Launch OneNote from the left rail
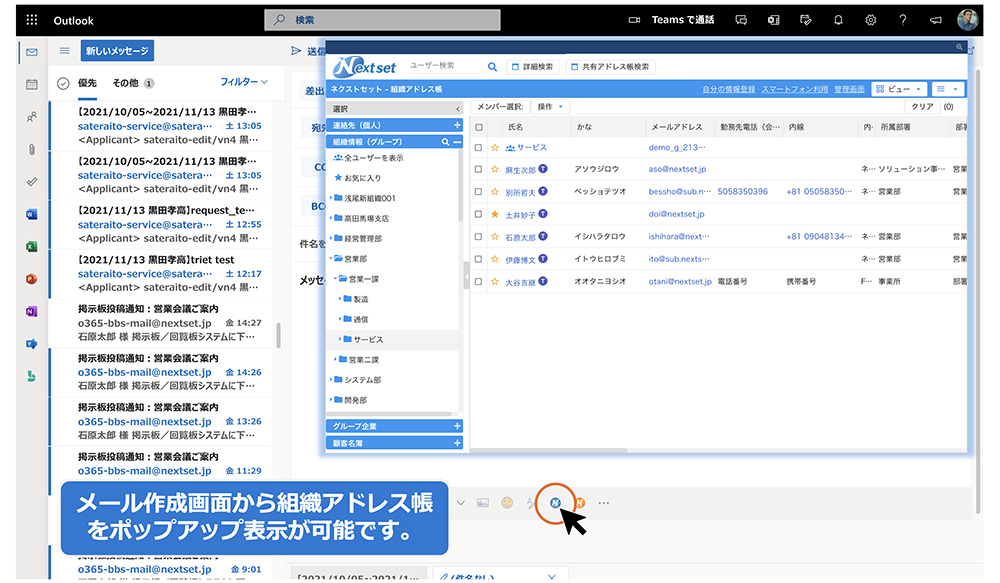The width and height of the screenshot is (1000, 583). 32,312
